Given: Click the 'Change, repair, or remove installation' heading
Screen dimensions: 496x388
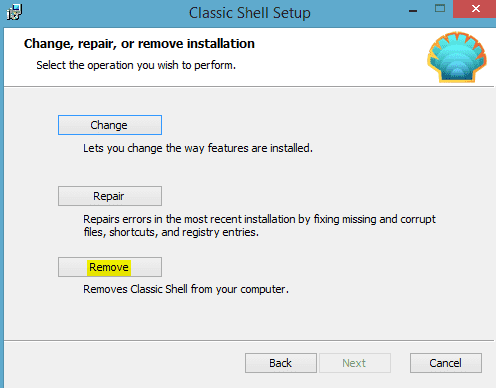Looking at the screenshot, I should 139,44.
